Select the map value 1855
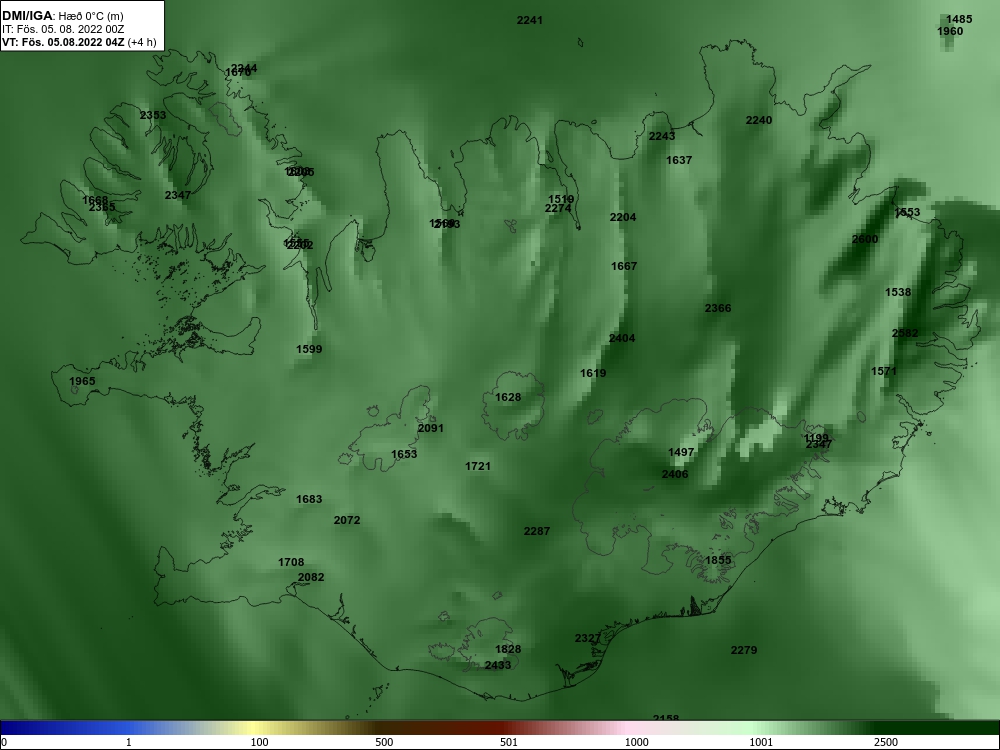1000x750 pixels. (x=718, y=560)
